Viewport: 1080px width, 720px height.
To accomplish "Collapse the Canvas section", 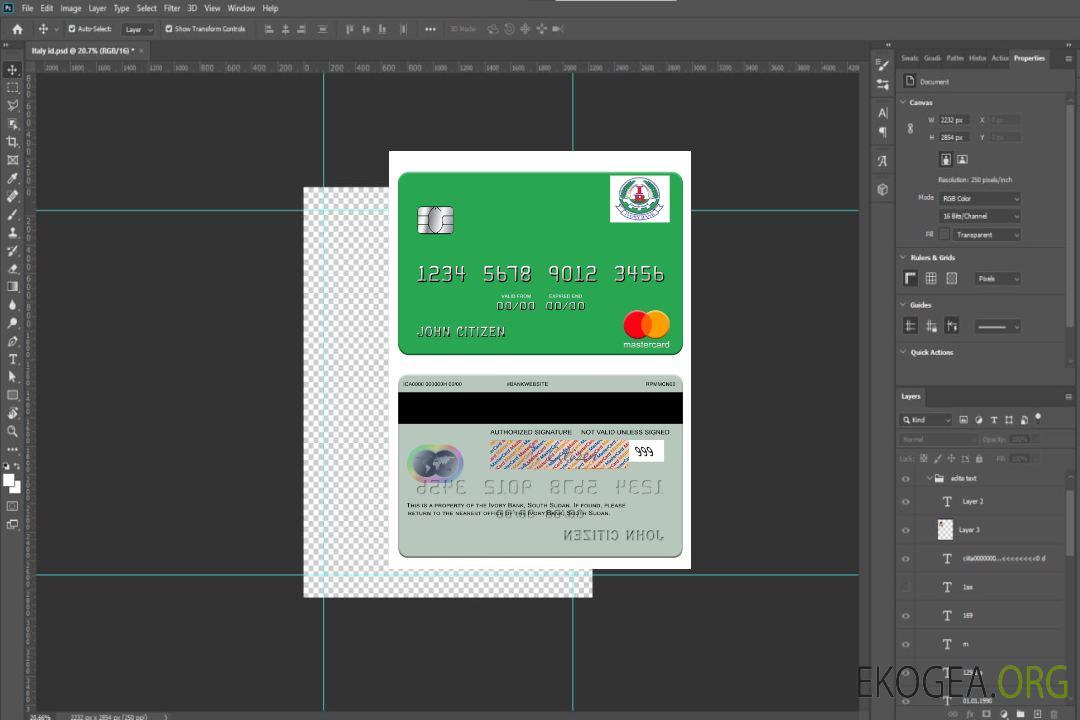I will 904,102.
